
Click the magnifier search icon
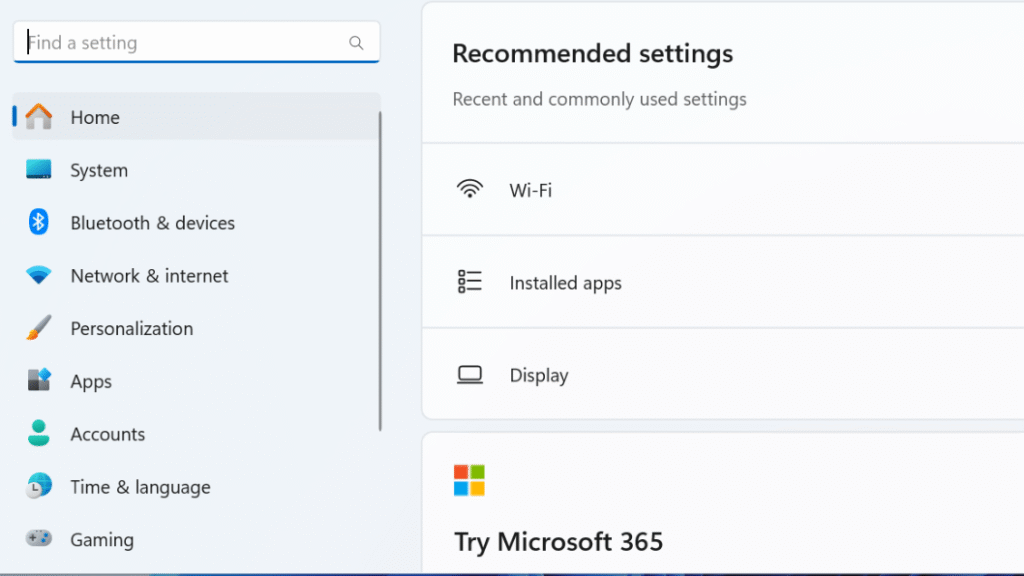click(356, 43)
